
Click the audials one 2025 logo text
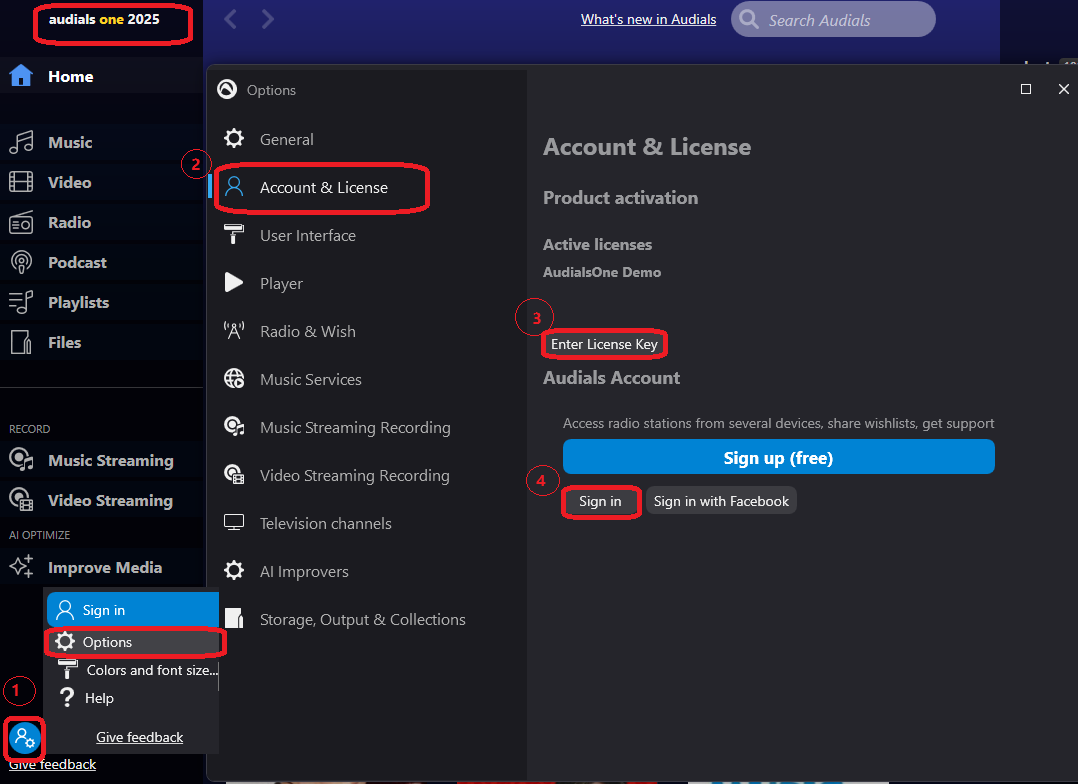click(104, 19)
